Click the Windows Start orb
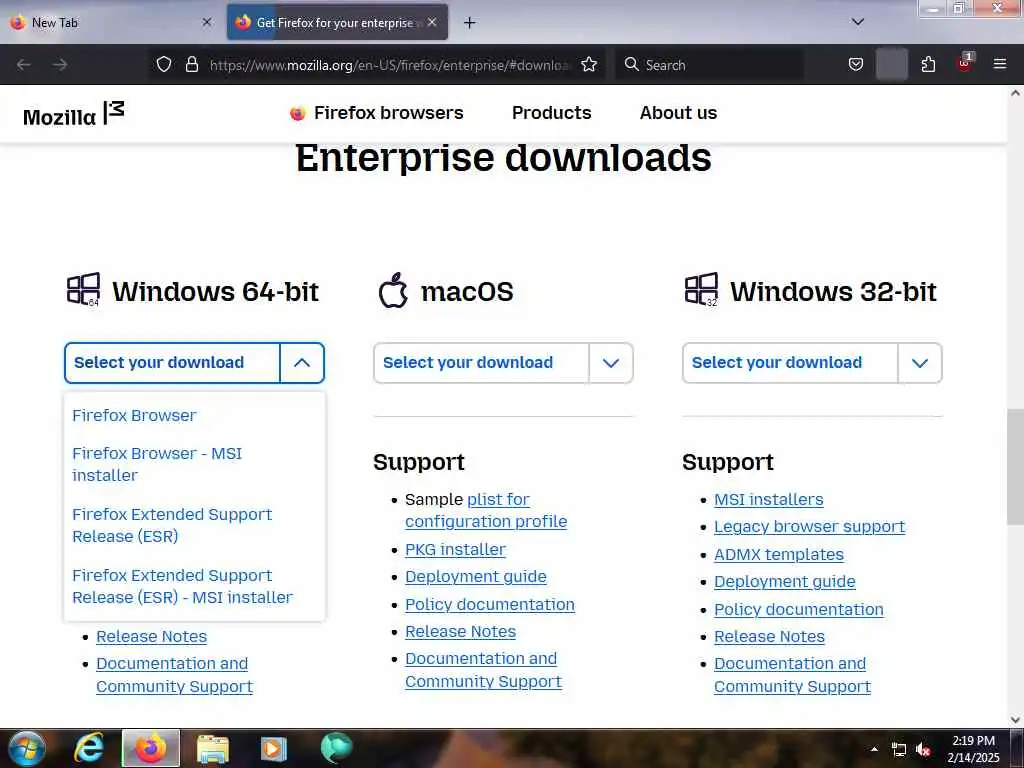This screenshot has width=1024, height=768. coord(27,748)
